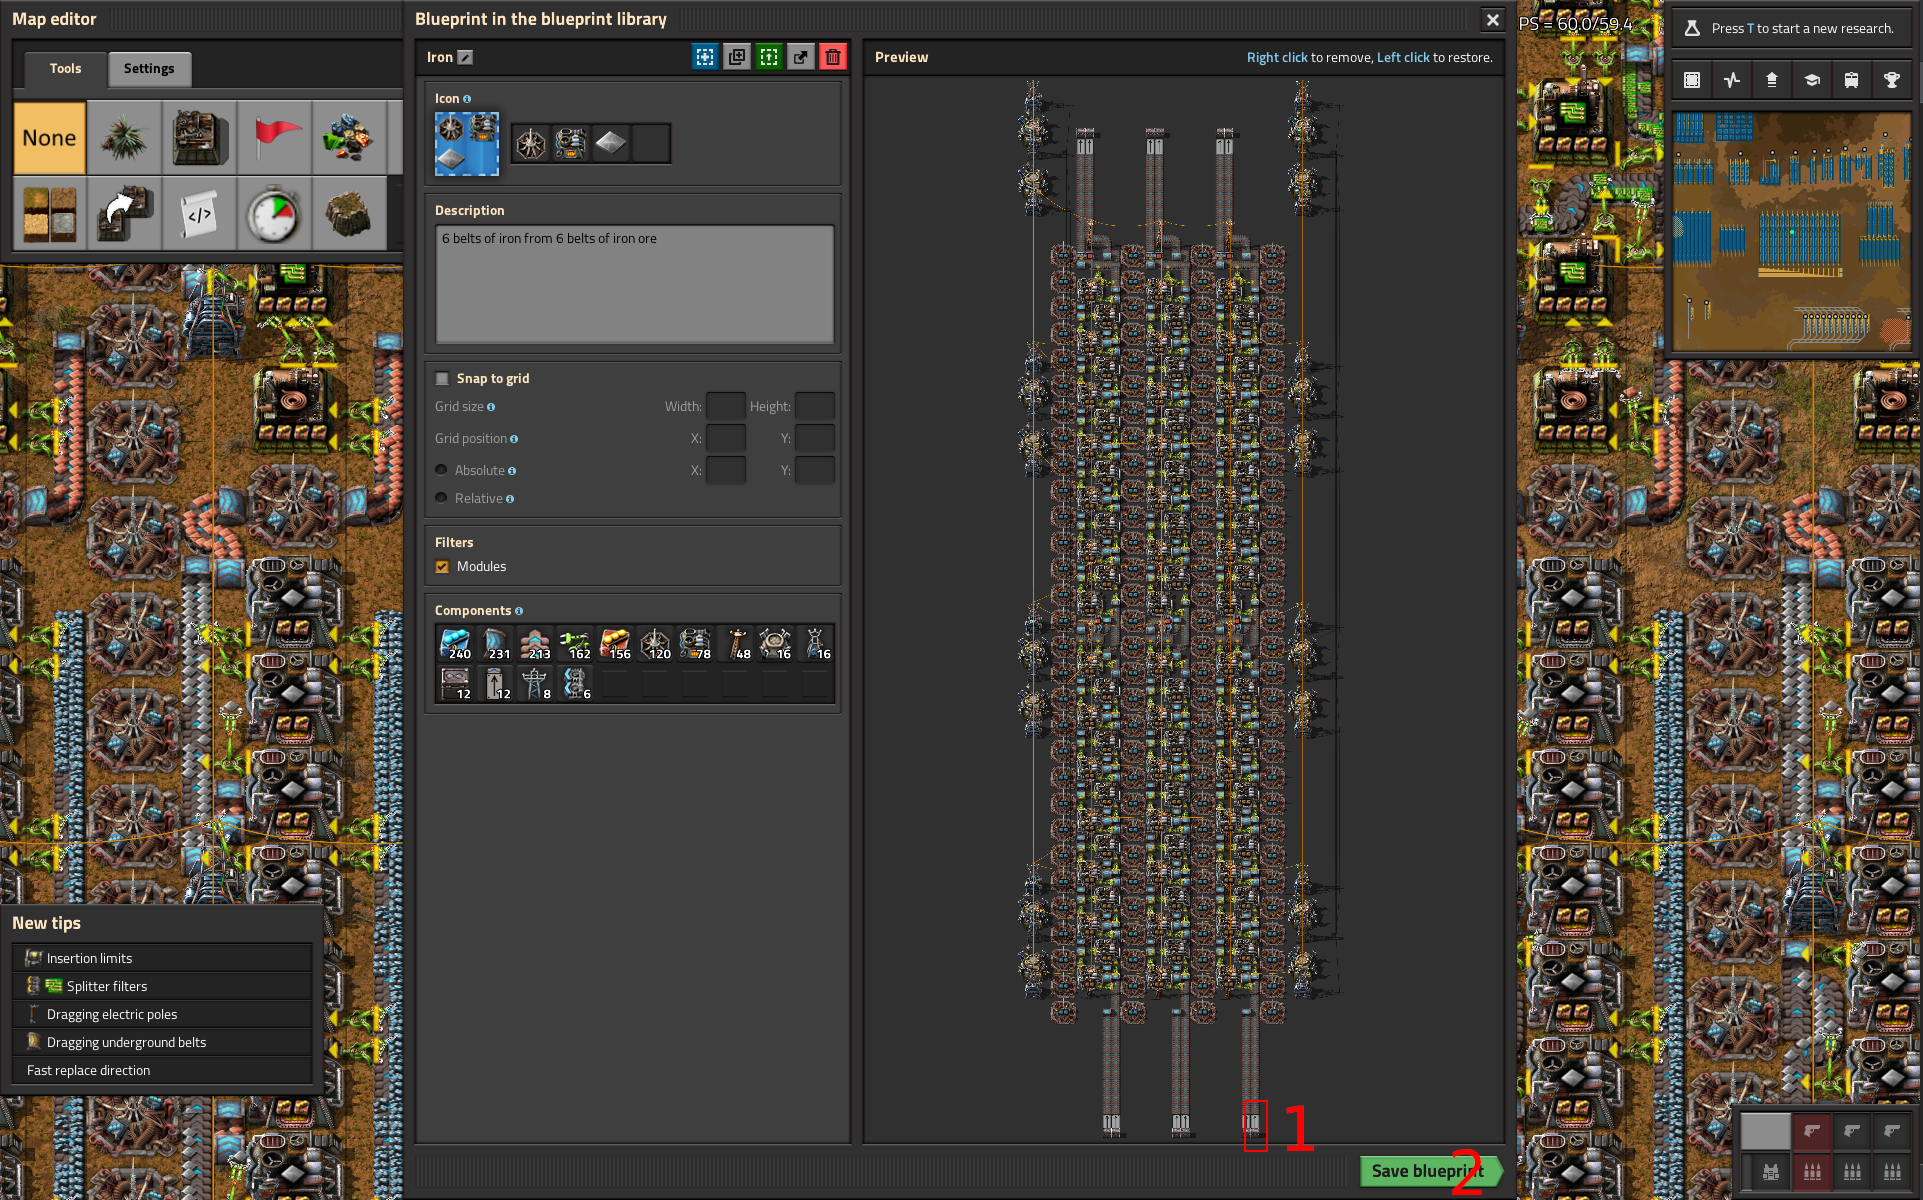Select the ore resources tool in Map editor
1923x1200 pixels.
[x=349, y=138]
